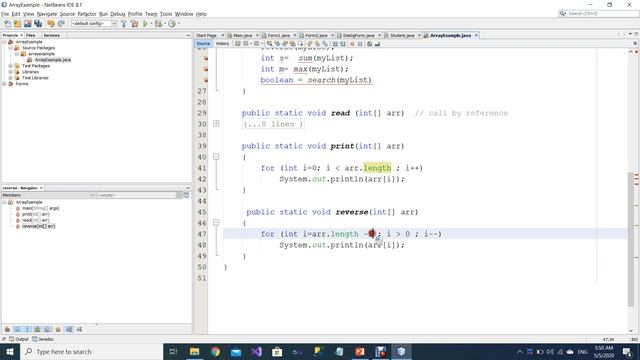This screenshot has height=360, width=640.
Task: Click the Build Project hammer icon
Action: 124,24
